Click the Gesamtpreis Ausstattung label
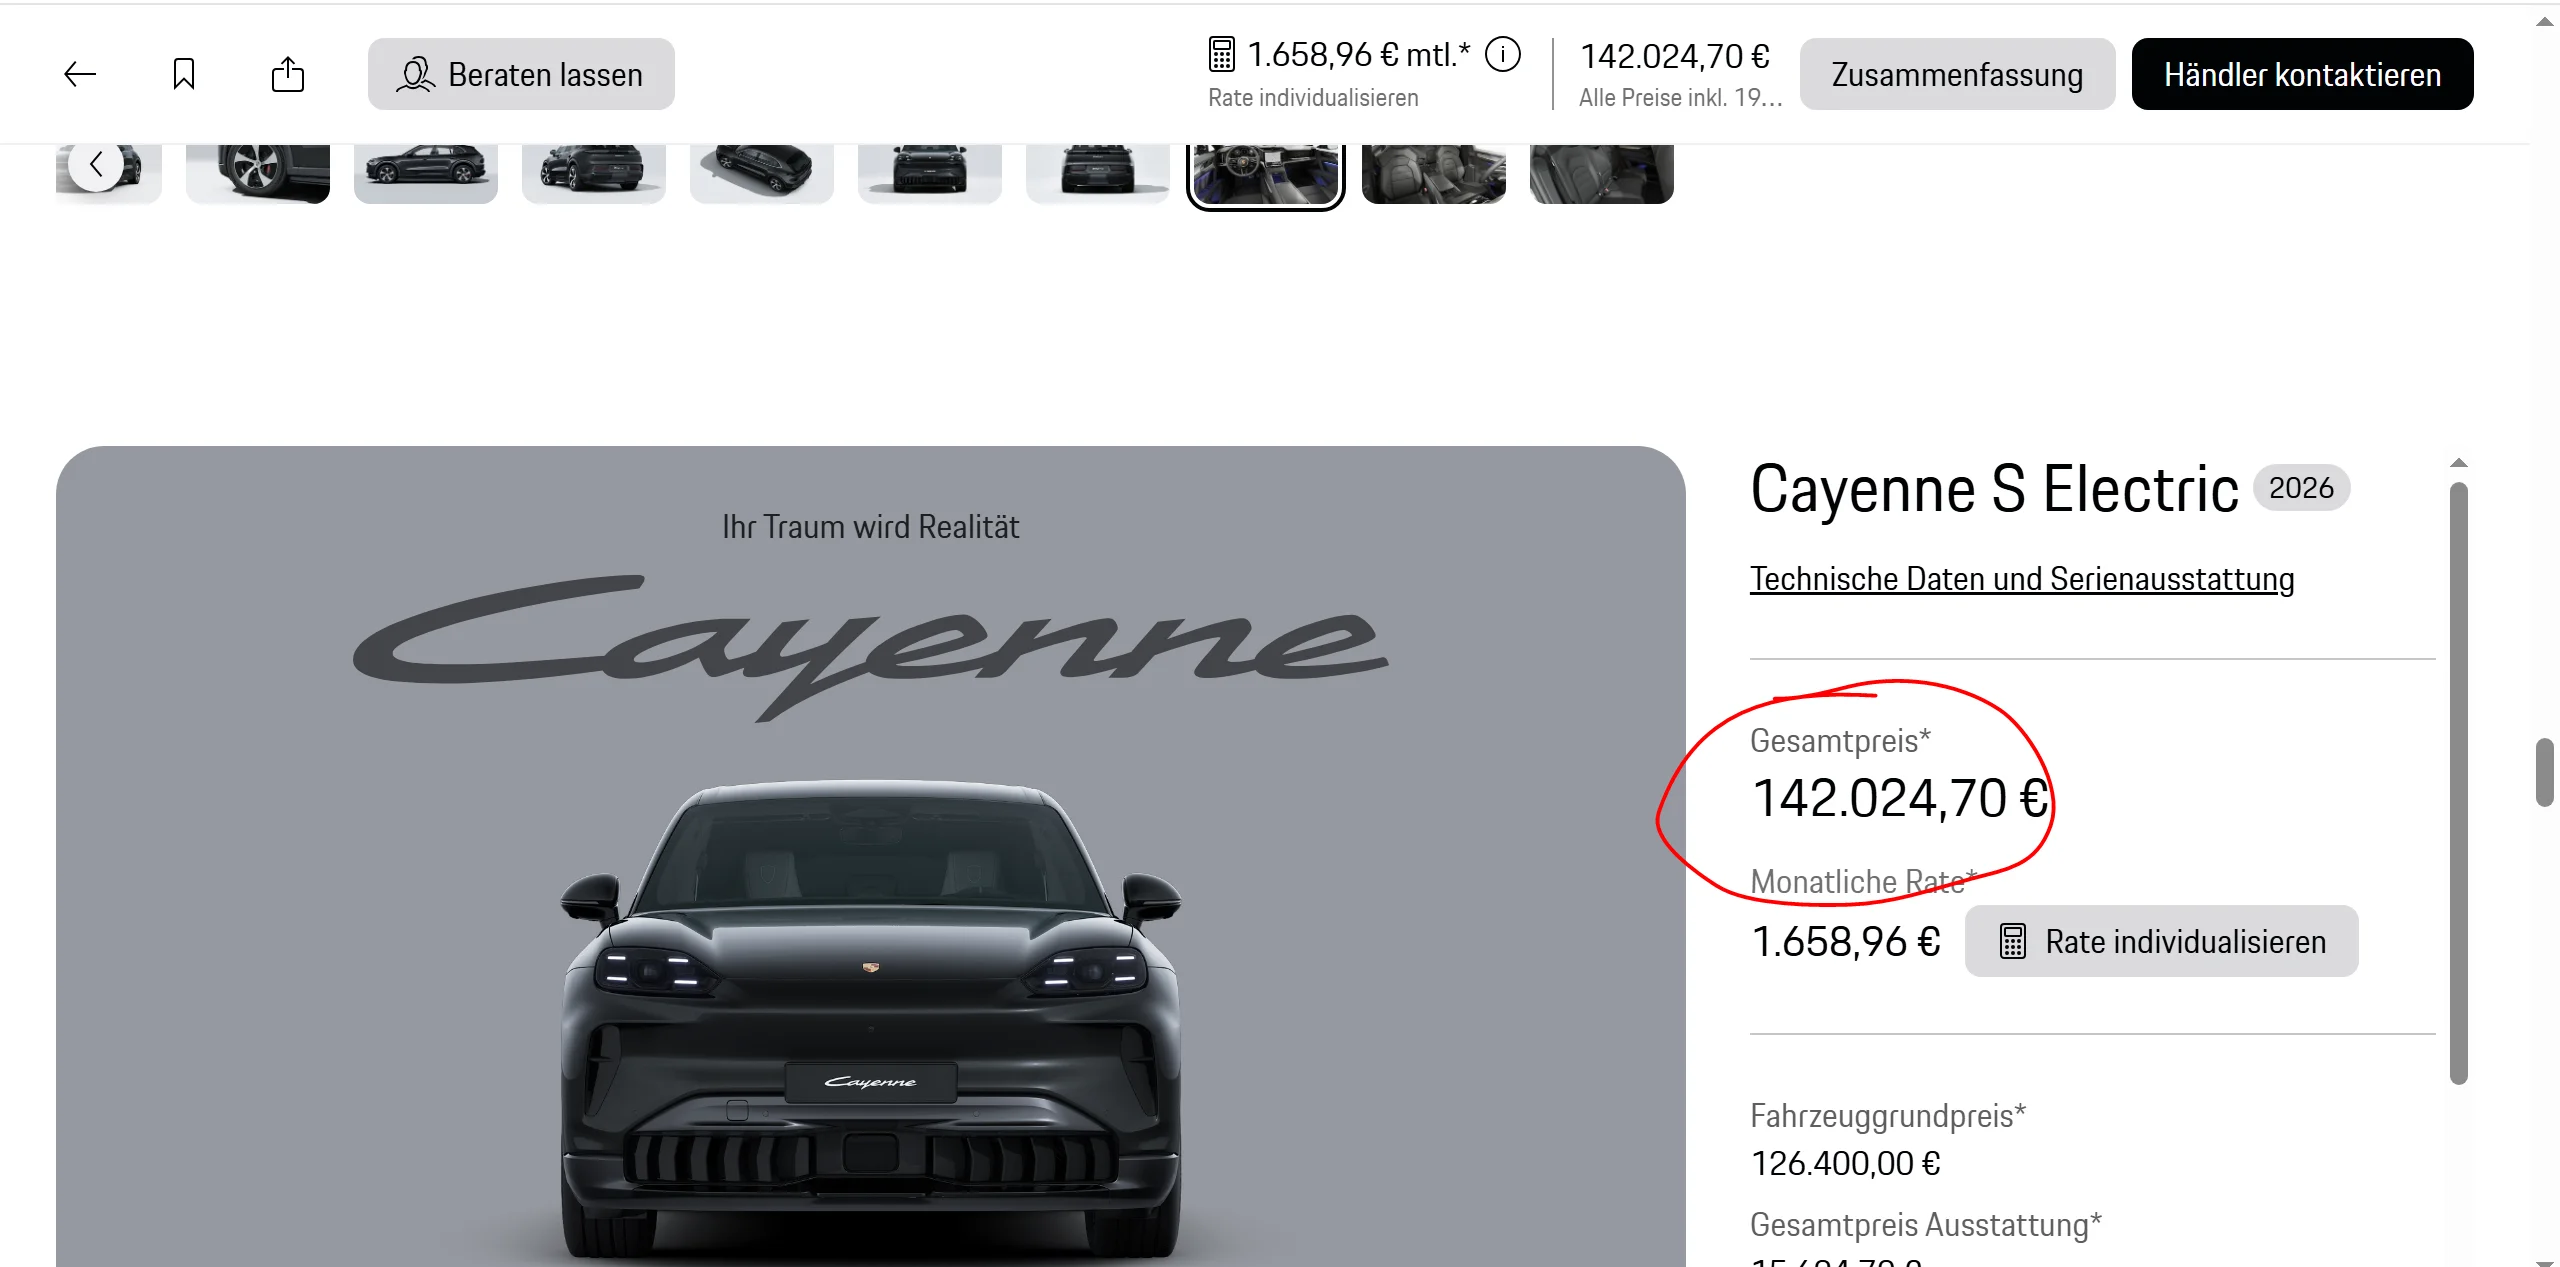 [1926, 1225]
